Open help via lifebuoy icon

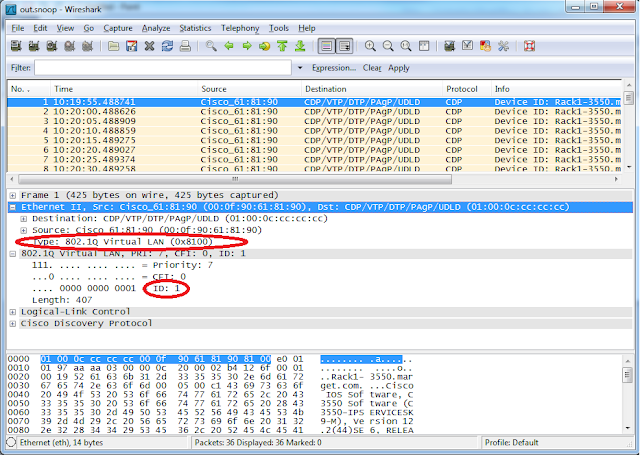pyautogui.click(x=529, y=46)
